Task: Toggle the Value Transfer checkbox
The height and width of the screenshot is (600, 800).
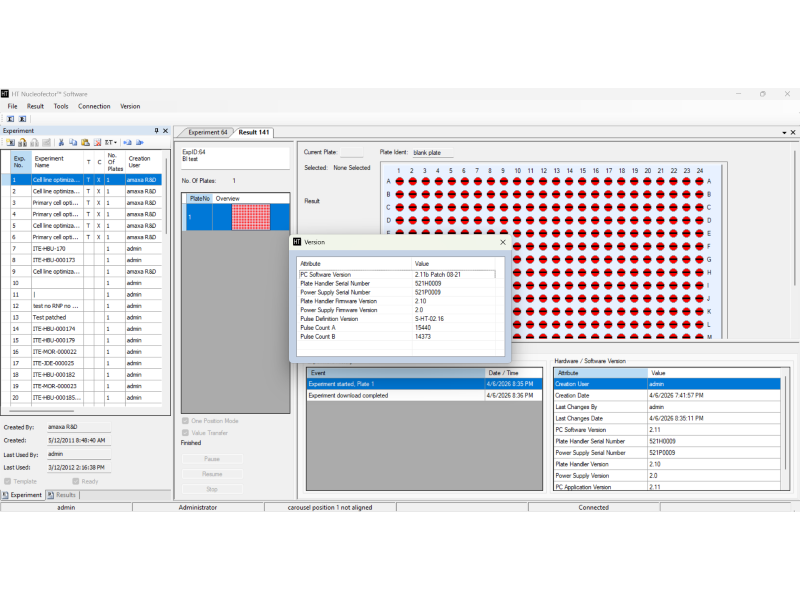Action: point(185,432)
